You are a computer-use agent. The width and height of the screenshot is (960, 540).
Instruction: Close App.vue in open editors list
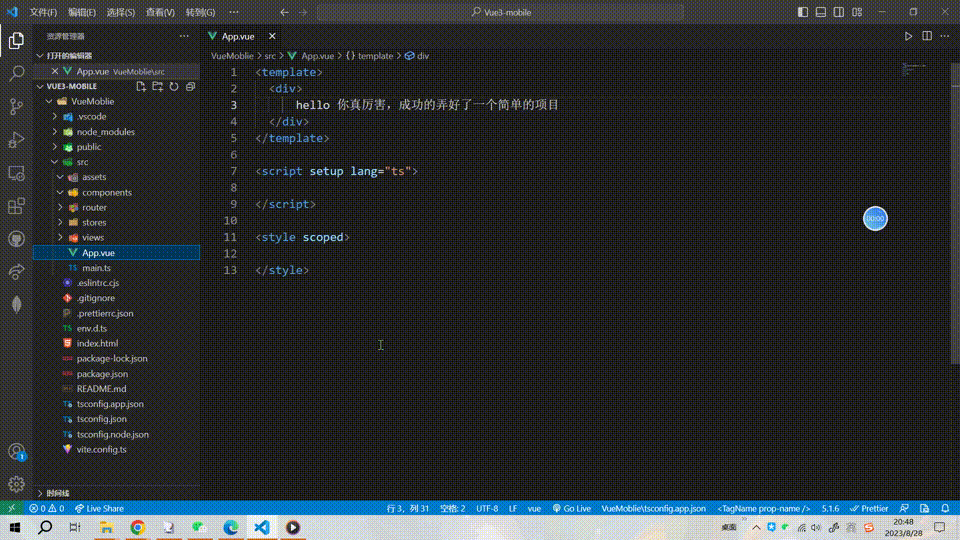(54, 71)
